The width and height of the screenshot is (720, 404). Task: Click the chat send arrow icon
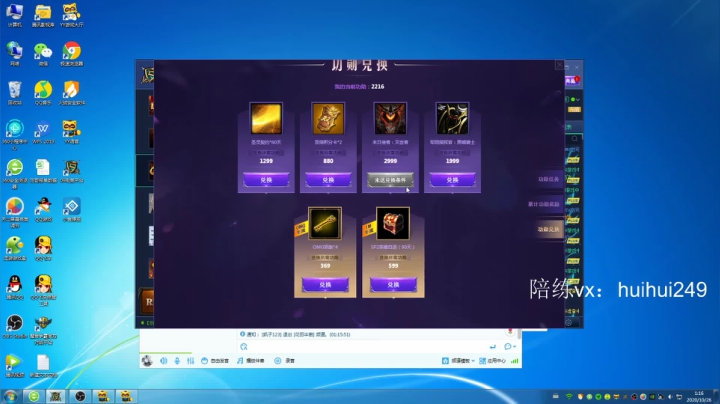493,347
